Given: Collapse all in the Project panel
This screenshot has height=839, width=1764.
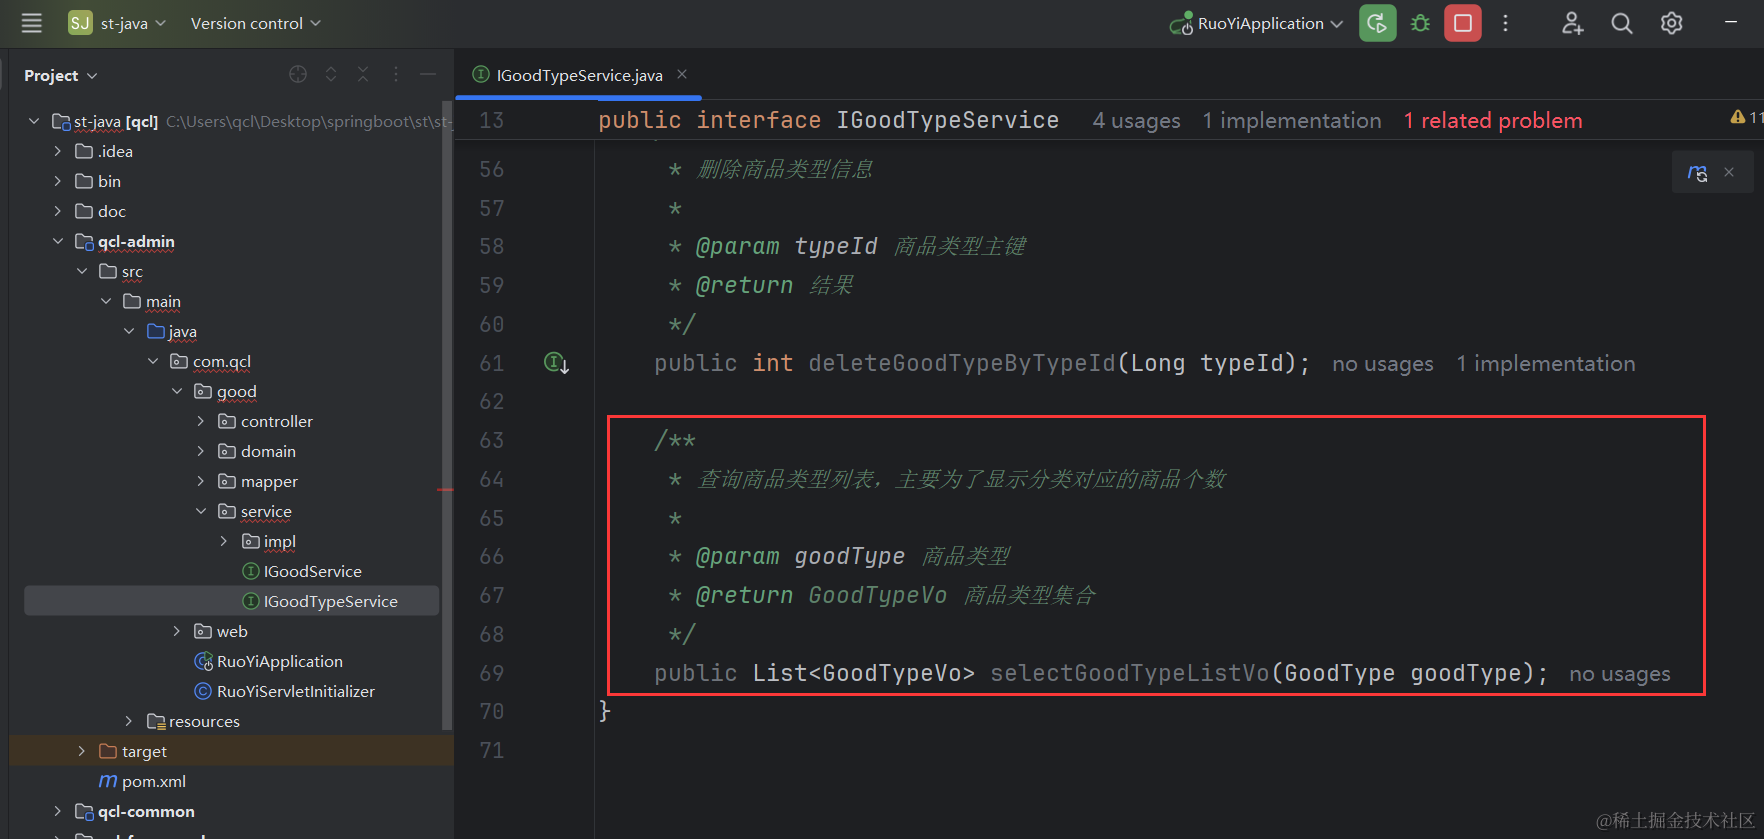Looking at the screenshot, I should (x=363, y=75).
